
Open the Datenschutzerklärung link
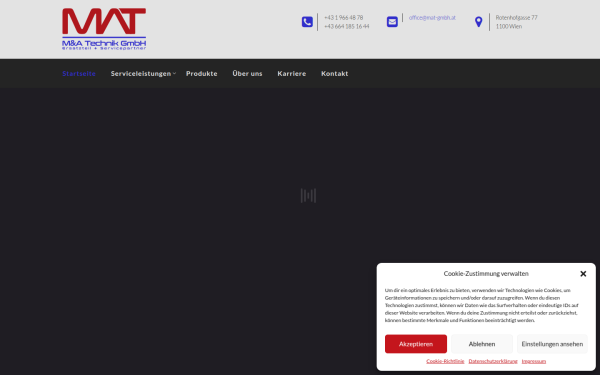pyautogui.click(x=493, y=361)
